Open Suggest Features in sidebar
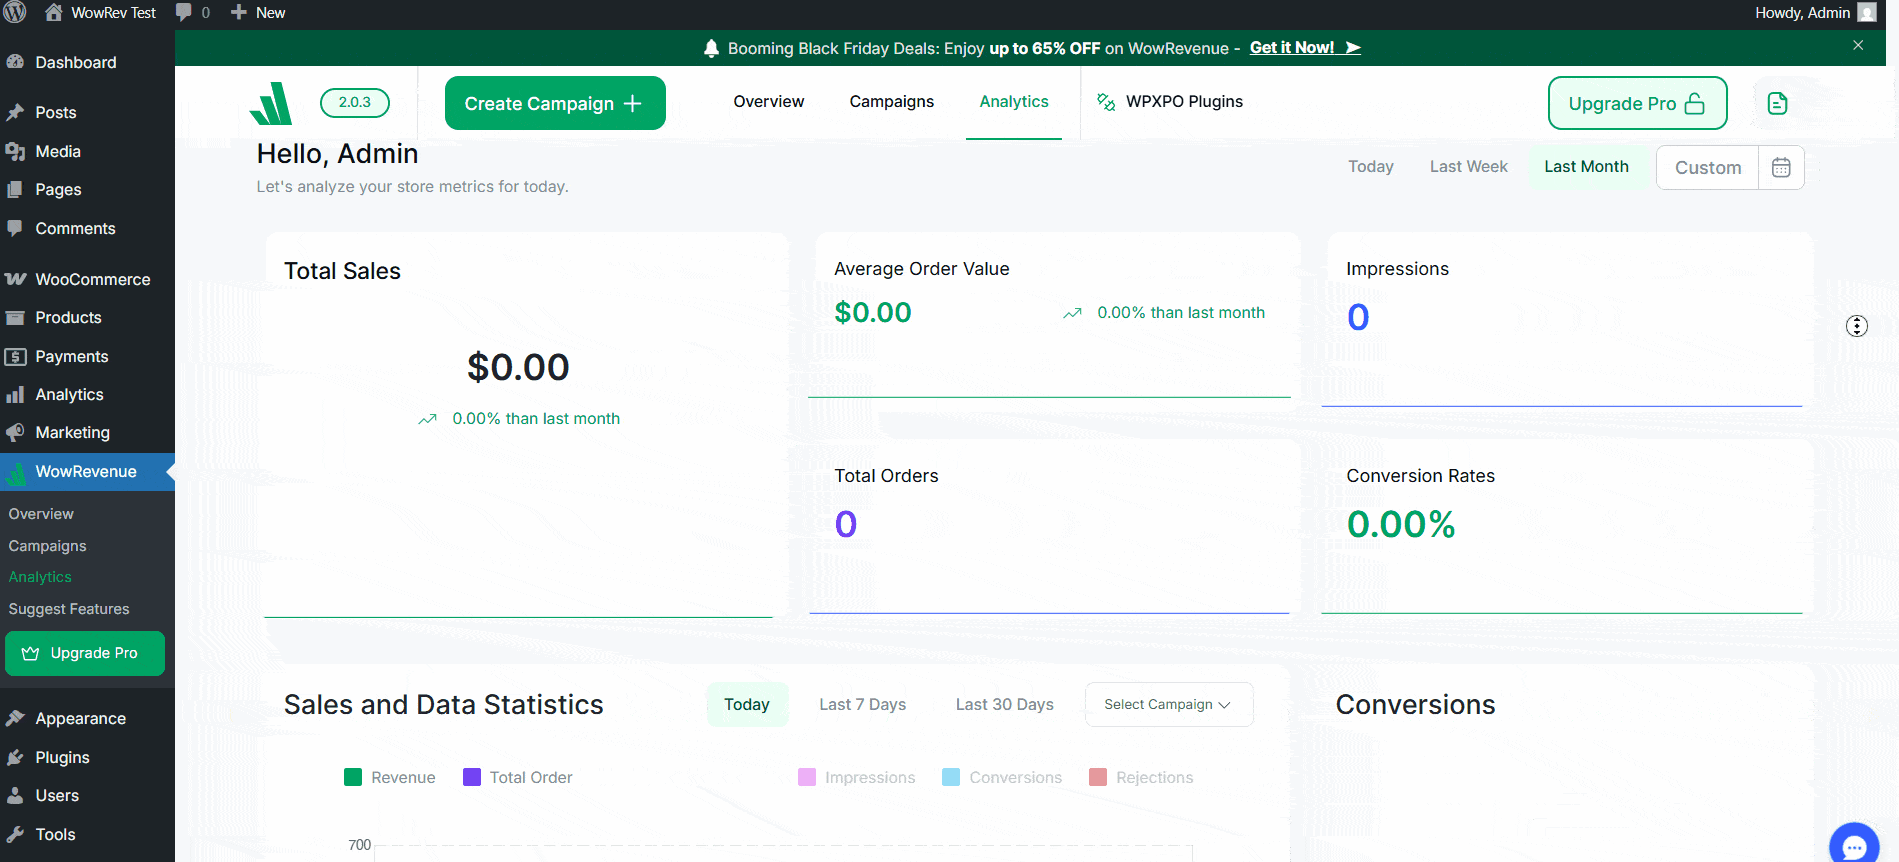The height and width of the screenshot is (862, 1899). click(69, 609)
